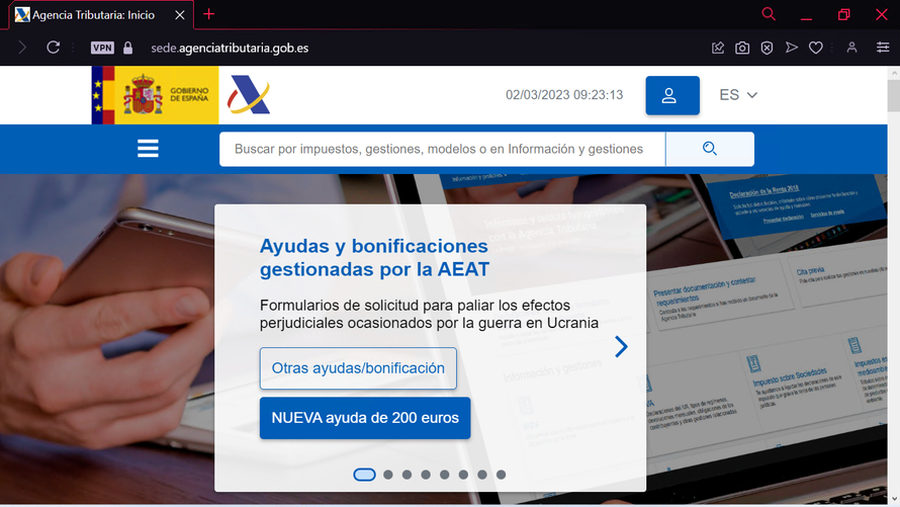Open the browser Easy Setup sliders icon
900x507 pixels.
(x=883, y=47)
